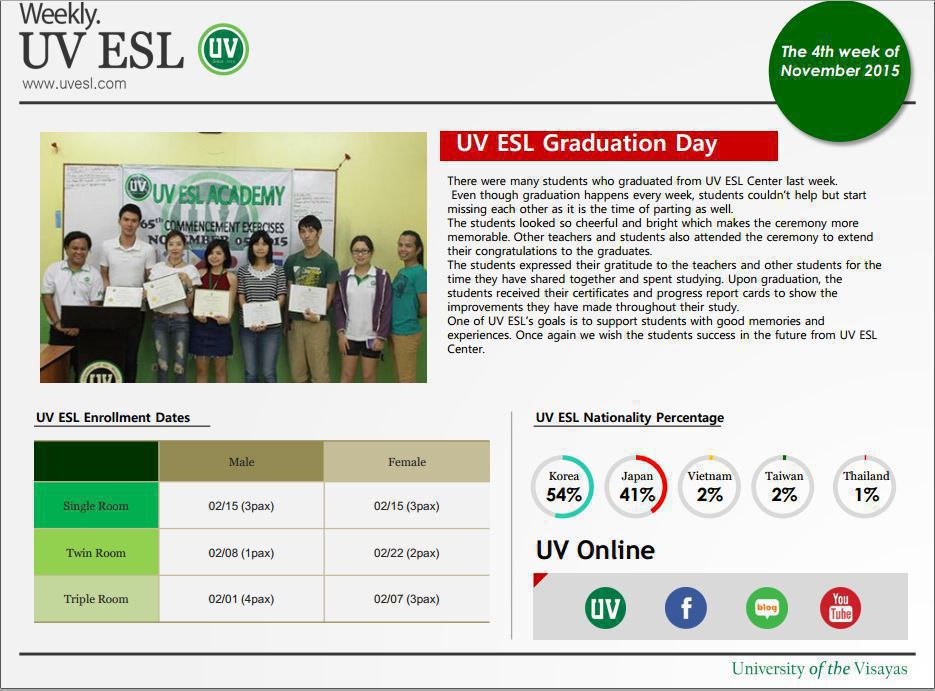Click the cell 02/08 (1pax)

coord(242,553)
